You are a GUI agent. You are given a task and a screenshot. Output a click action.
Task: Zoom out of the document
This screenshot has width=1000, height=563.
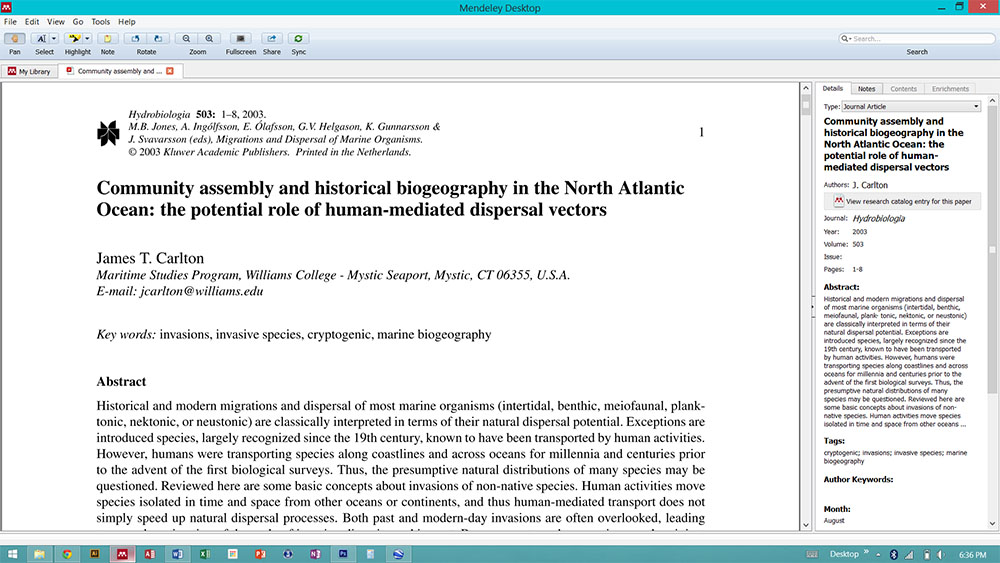[186, 39]
